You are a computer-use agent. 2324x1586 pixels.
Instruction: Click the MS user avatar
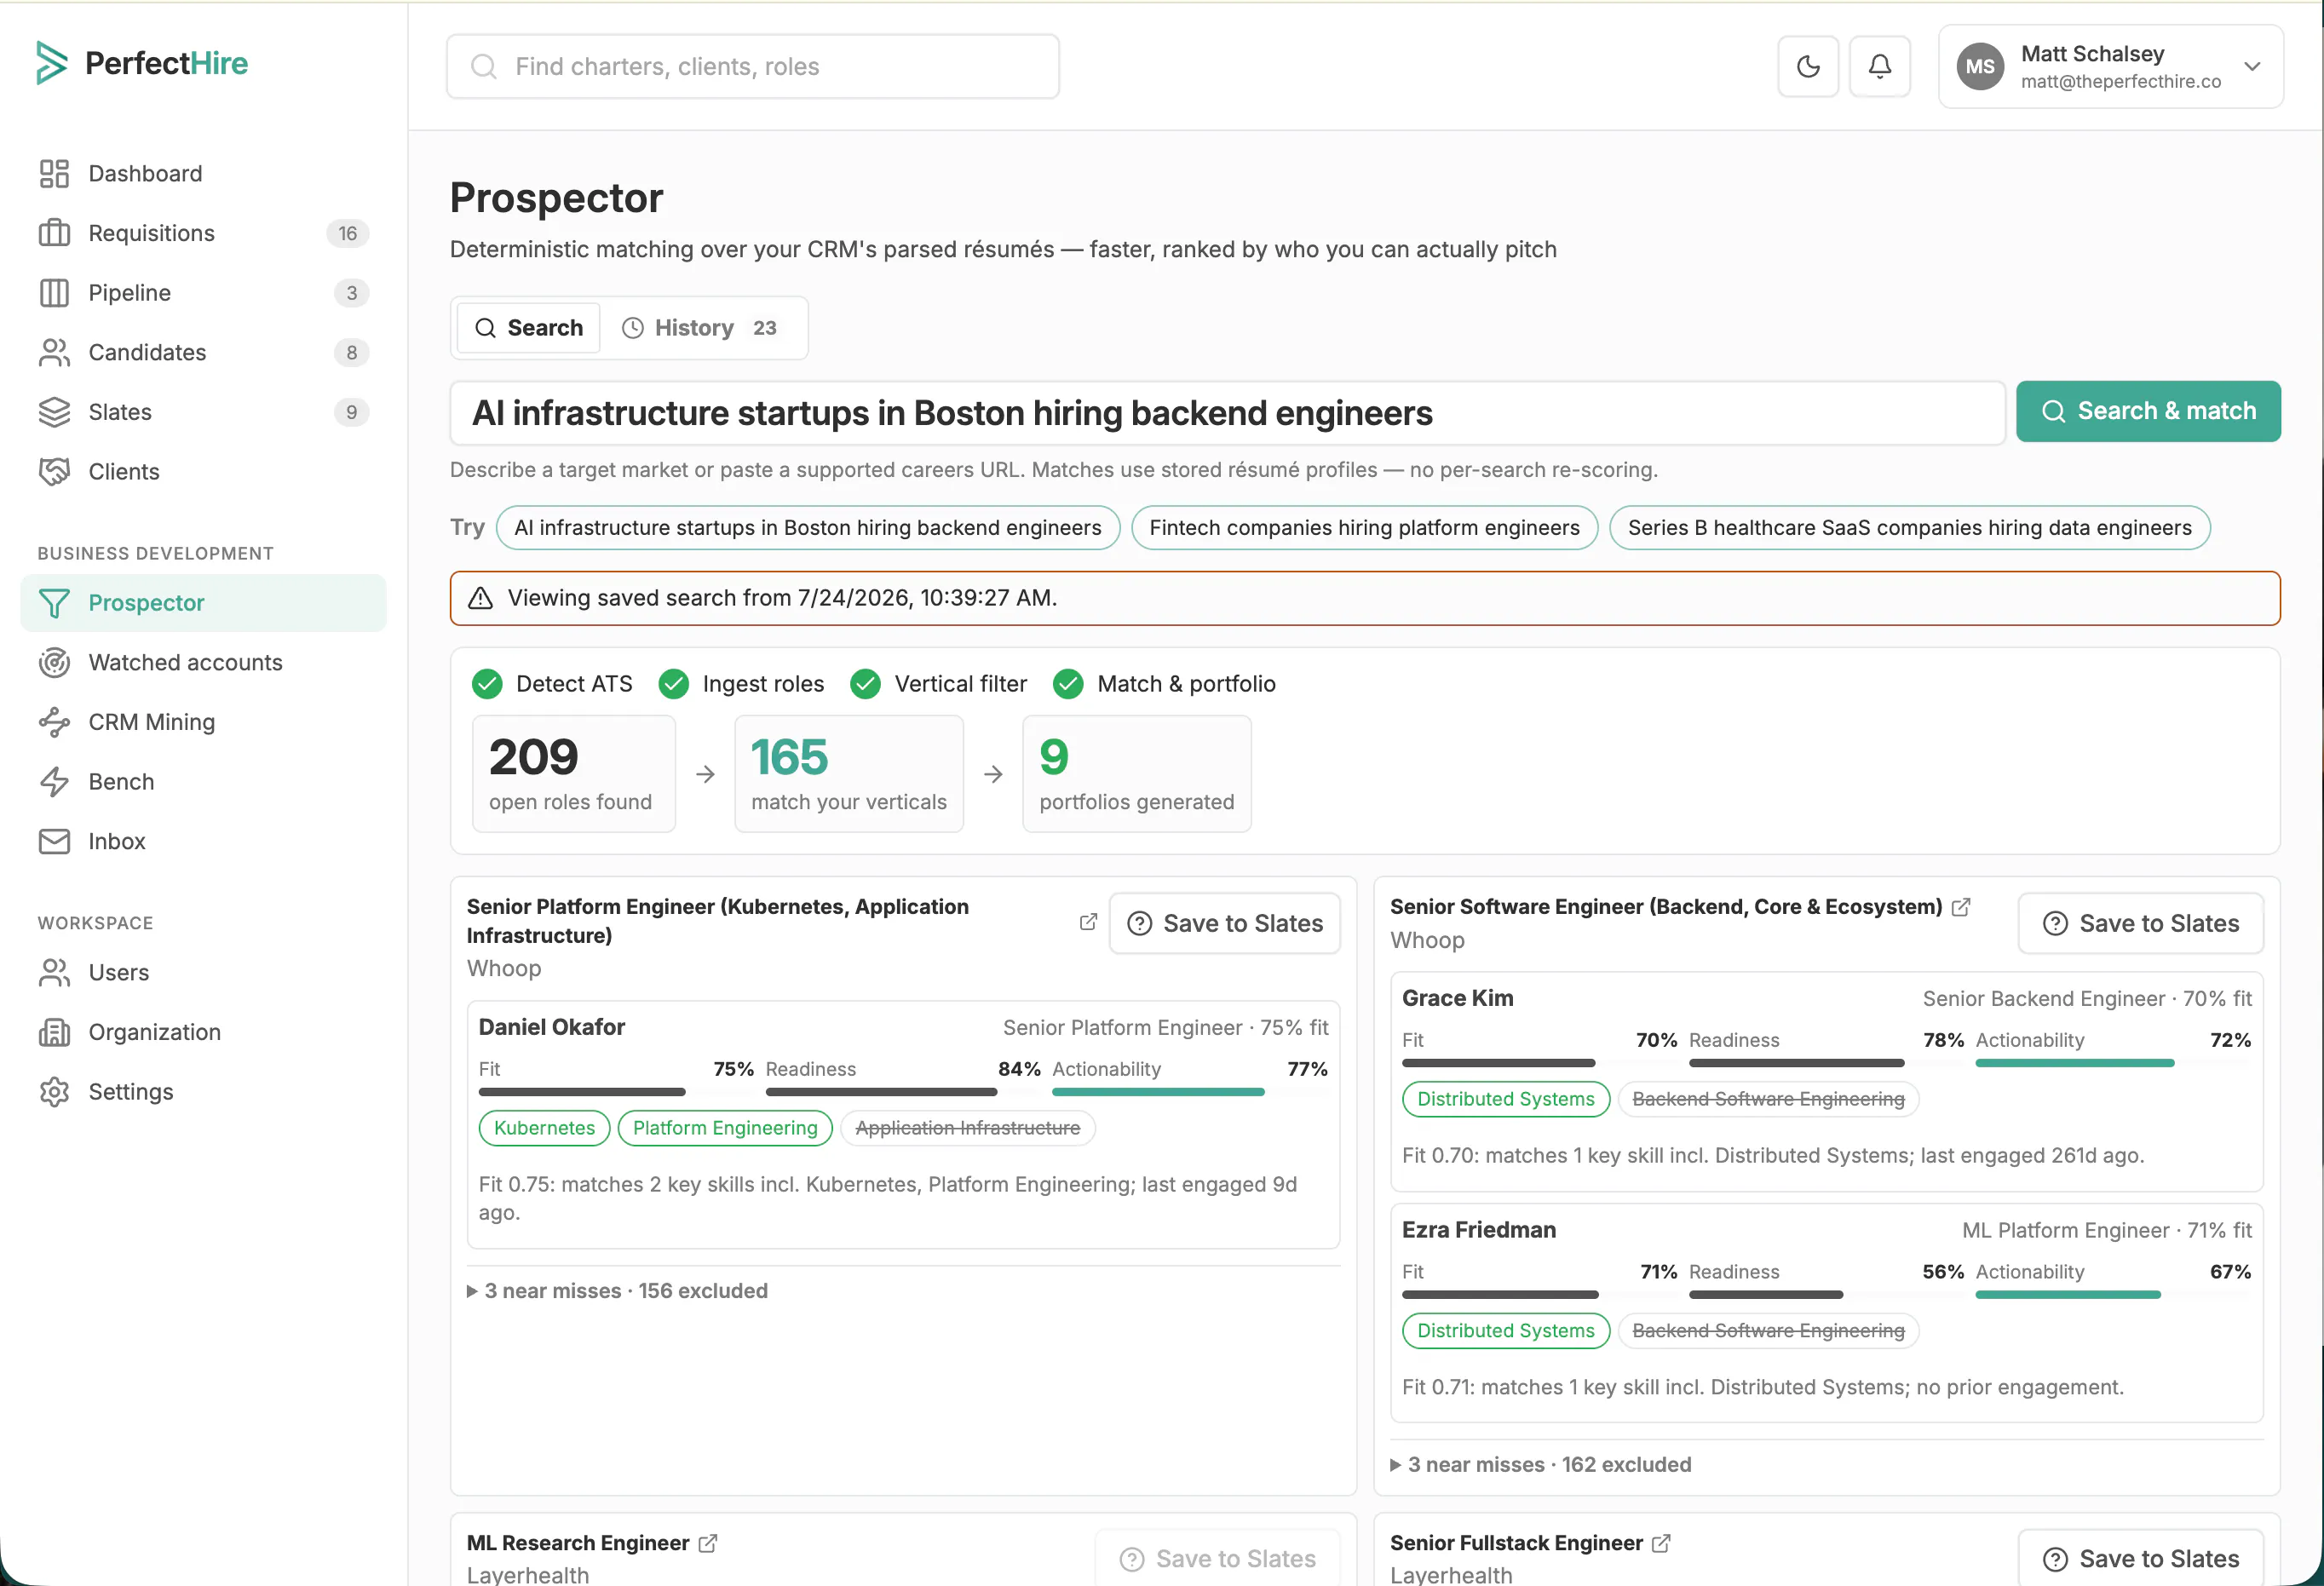[1980, 67]
